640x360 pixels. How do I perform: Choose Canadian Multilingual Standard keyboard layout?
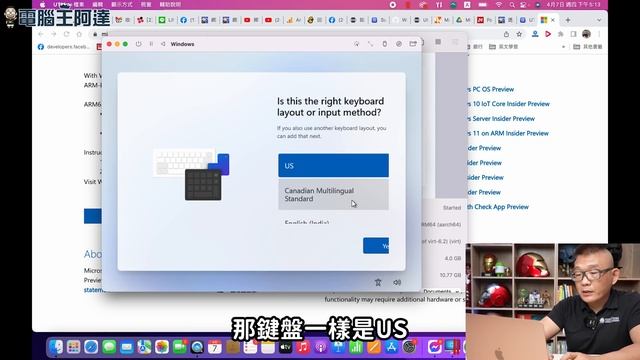[x=333, y=195]
